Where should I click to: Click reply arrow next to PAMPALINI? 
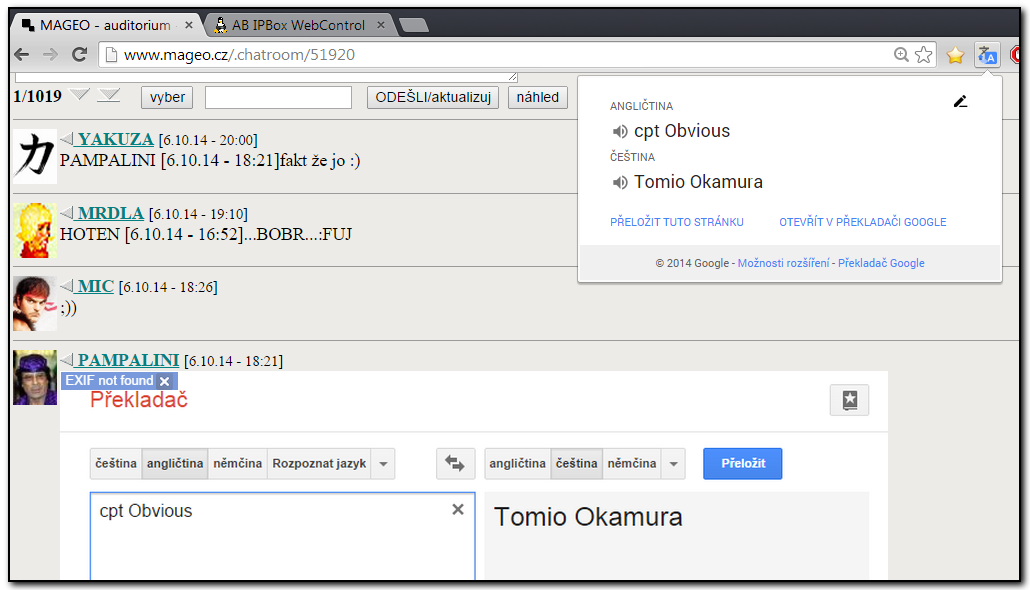pos(67,359)
